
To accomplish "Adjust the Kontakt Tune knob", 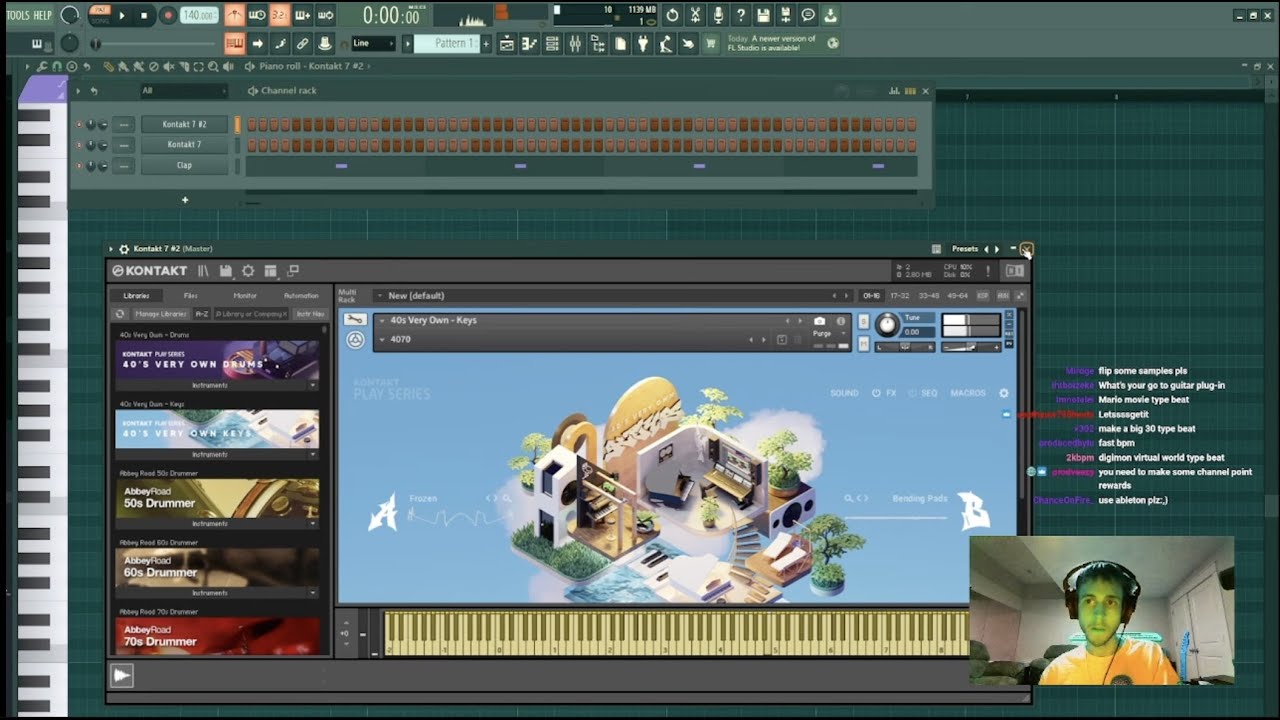I will 887,325.
